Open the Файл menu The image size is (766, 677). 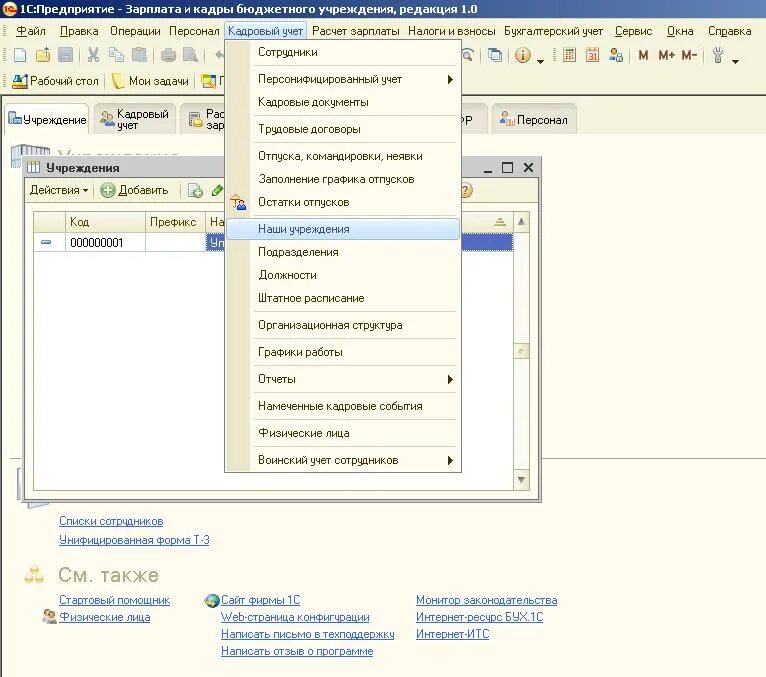click(30, 31)
